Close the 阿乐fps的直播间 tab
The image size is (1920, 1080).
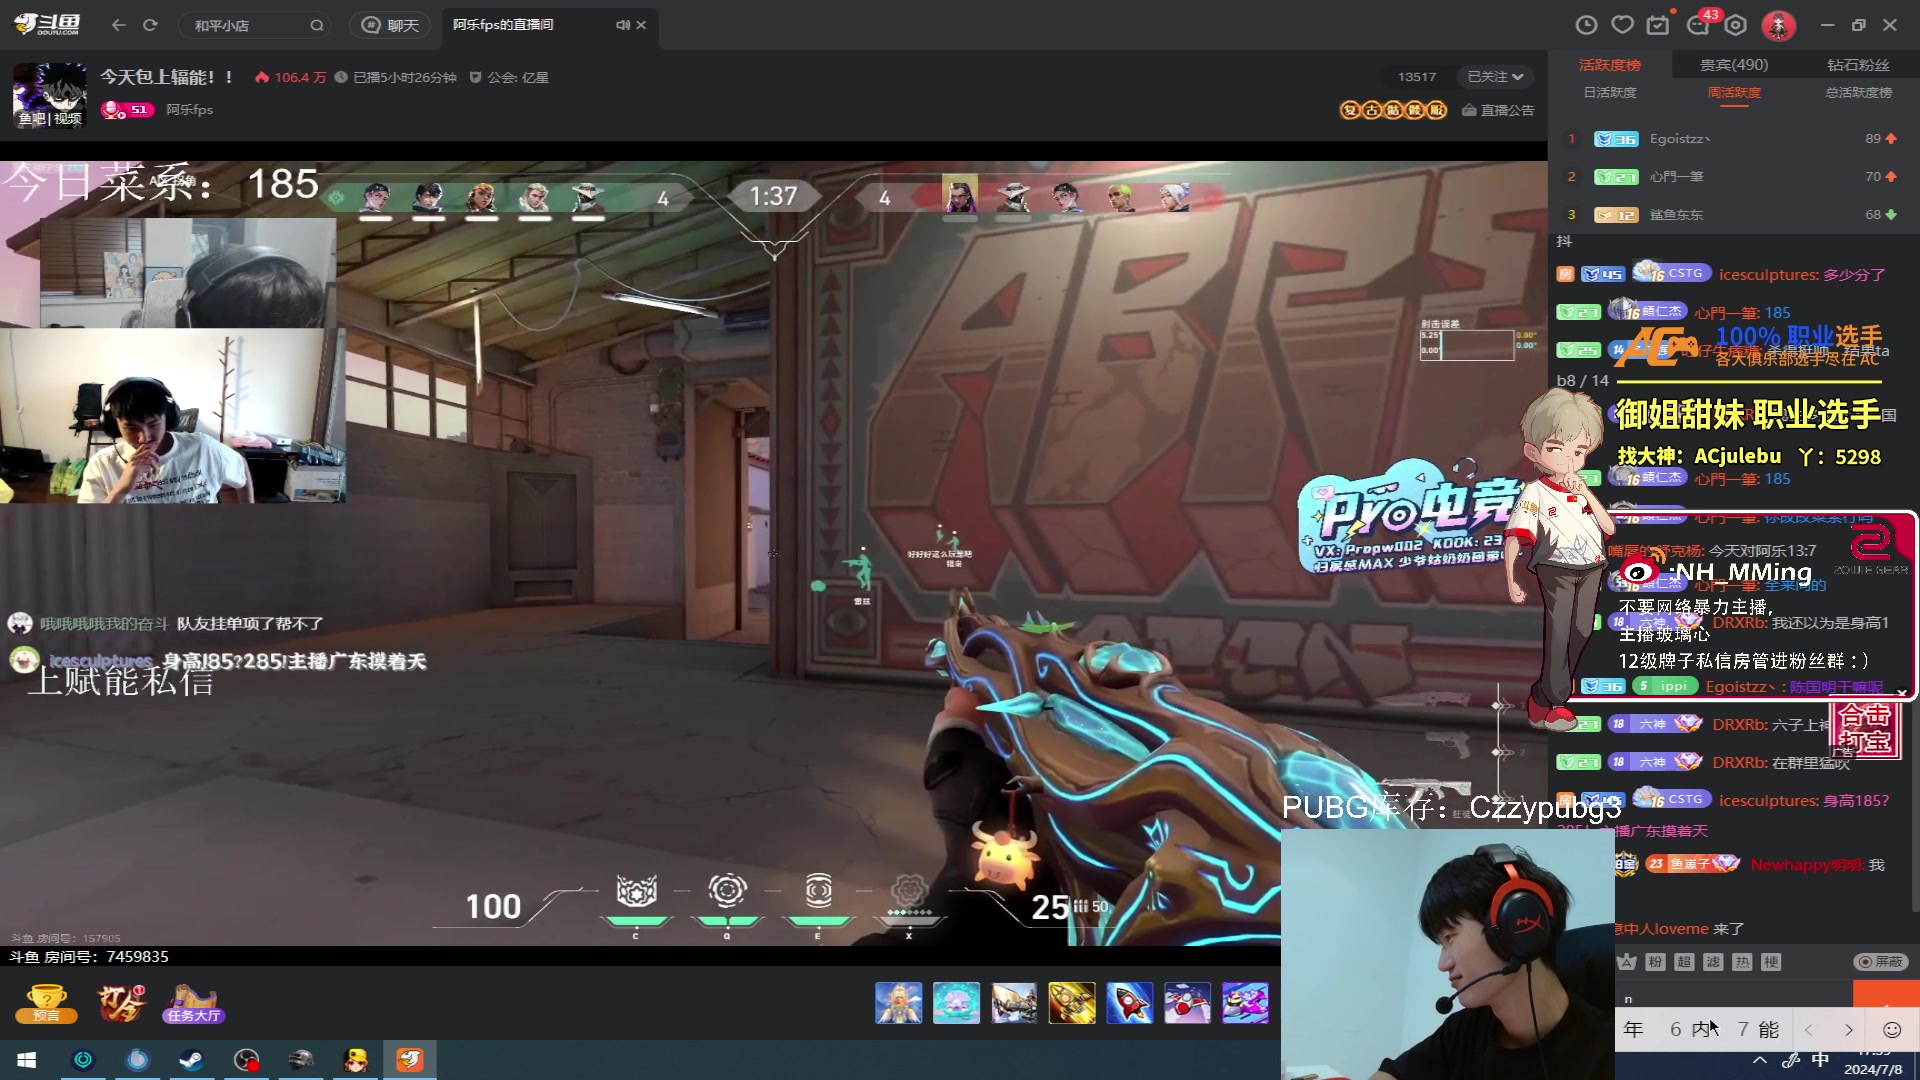[x=641, y=25]
